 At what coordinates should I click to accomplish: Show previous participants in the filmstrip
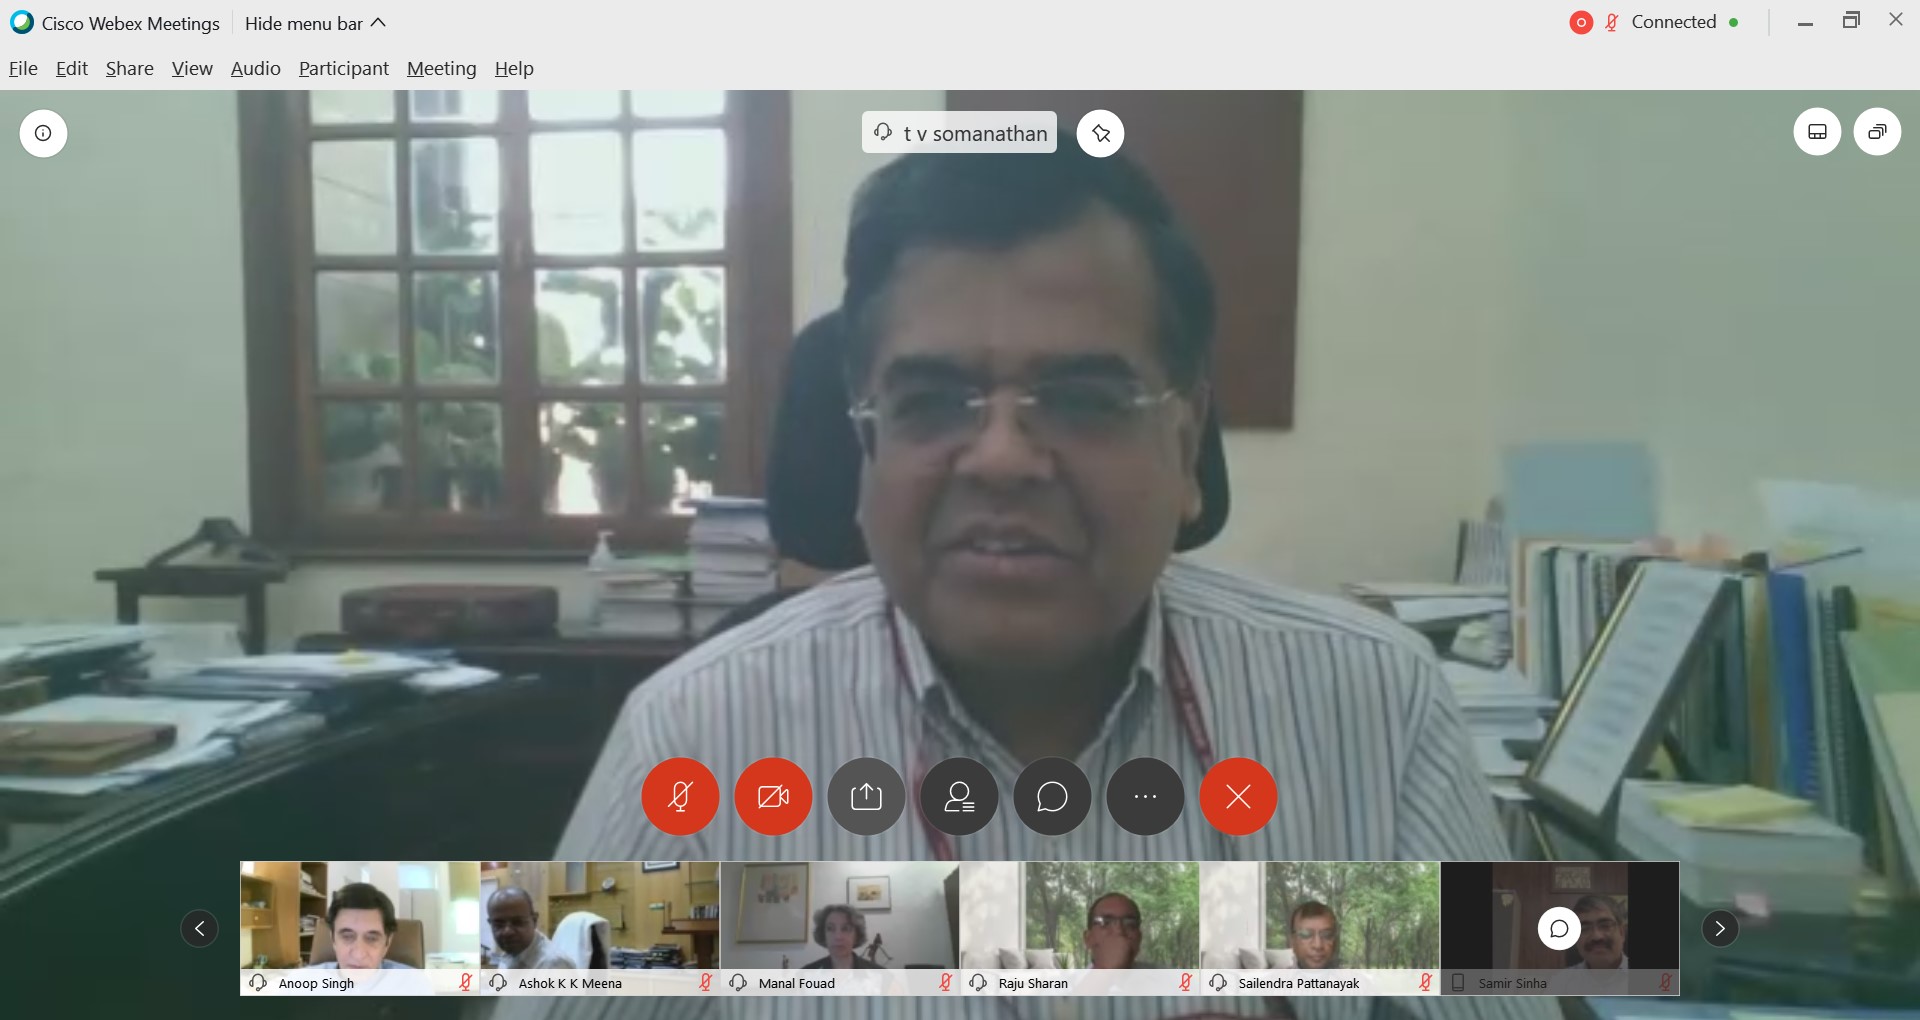199,929
